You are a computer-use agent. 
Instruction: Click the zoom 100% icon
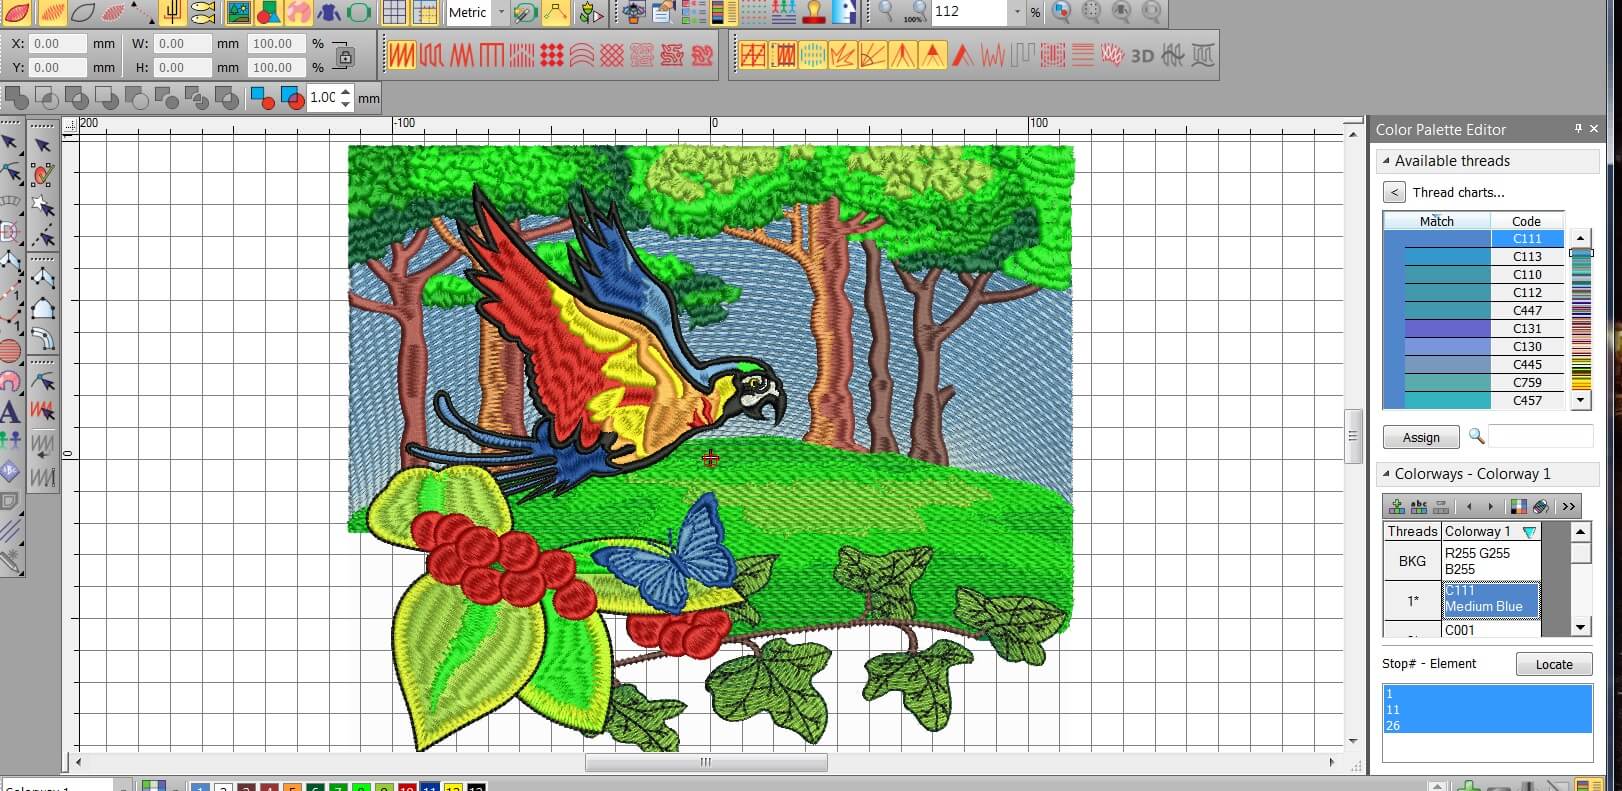pos(914,12)
